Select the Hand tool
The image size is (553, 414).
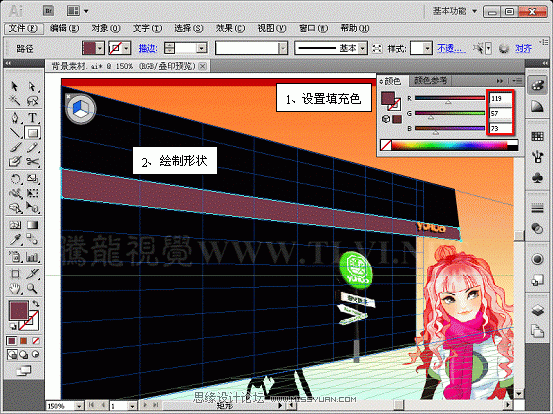click(14, 288)
